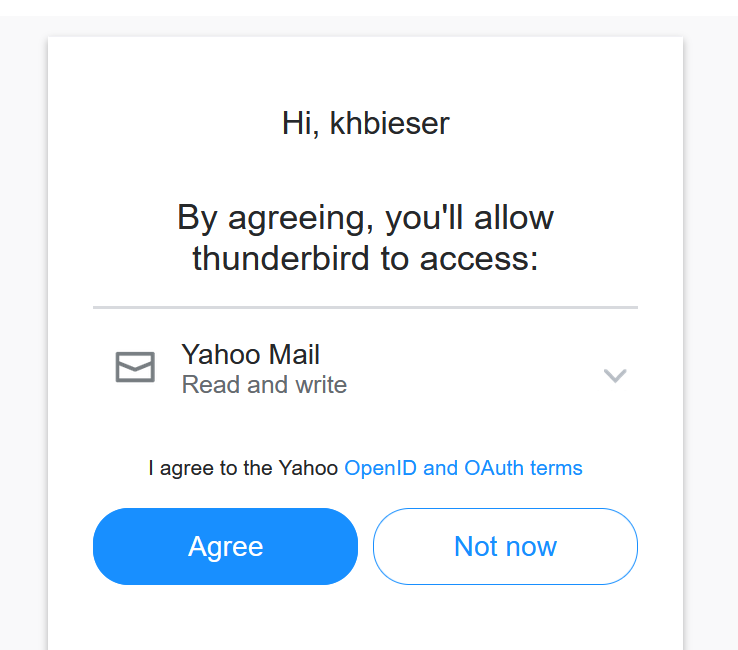Expand the Yahoo Mail permission details chevron
This screenshot has height=650, width=738.
(x=615, y=376)
